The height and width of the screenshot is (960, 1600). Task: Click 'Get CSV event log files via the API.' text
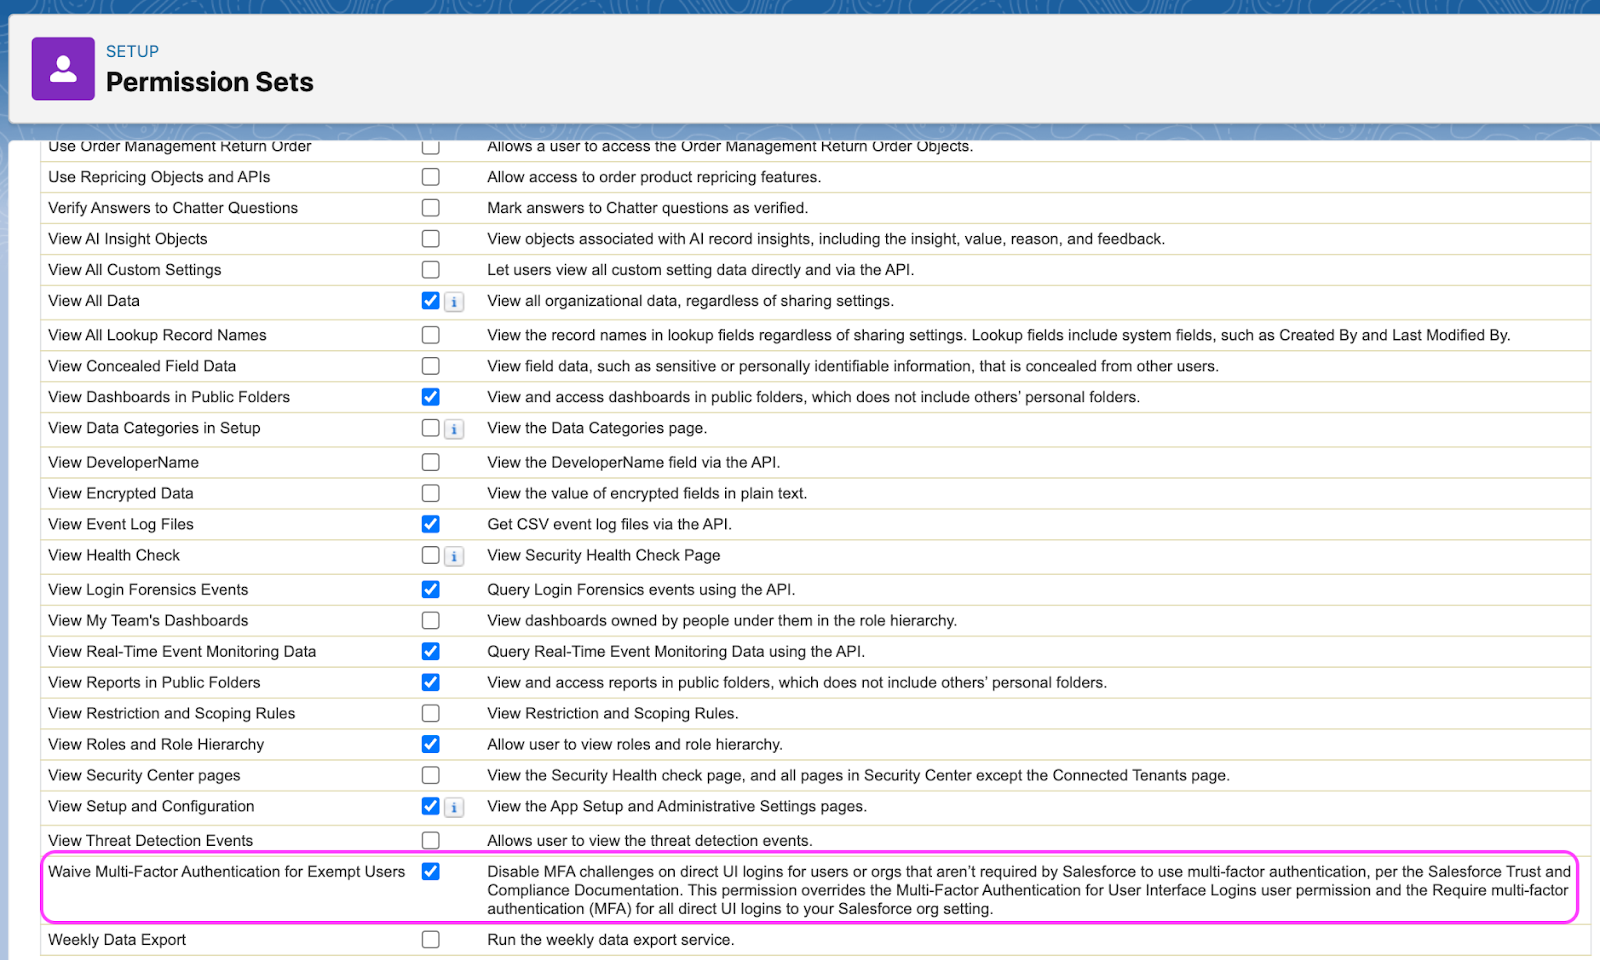(x=610, y=524)
